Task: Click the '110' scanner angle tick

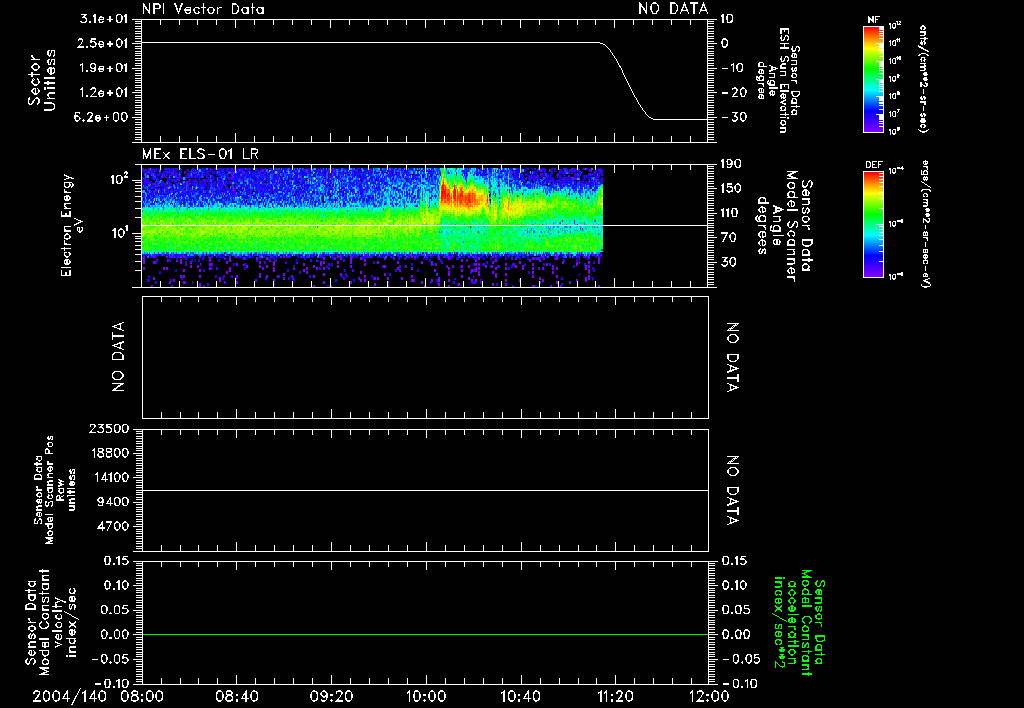Action: [x=731, y=213]
